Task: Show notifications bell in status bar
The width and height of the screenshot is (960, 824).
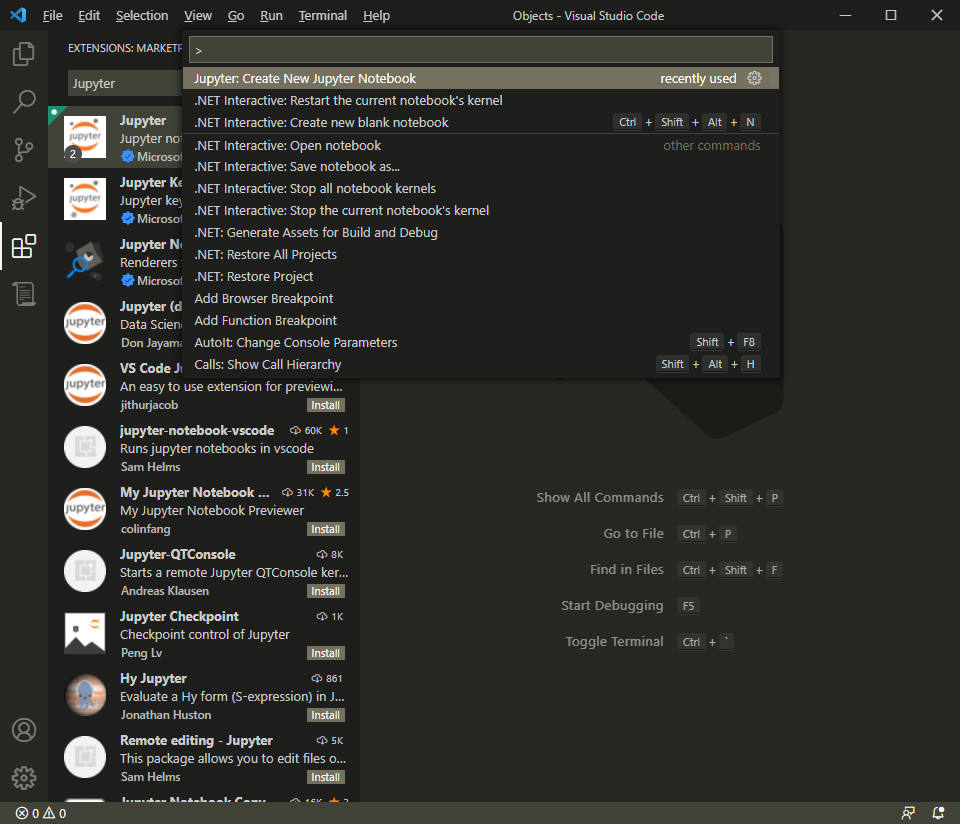Action: (x=938, y=813)
